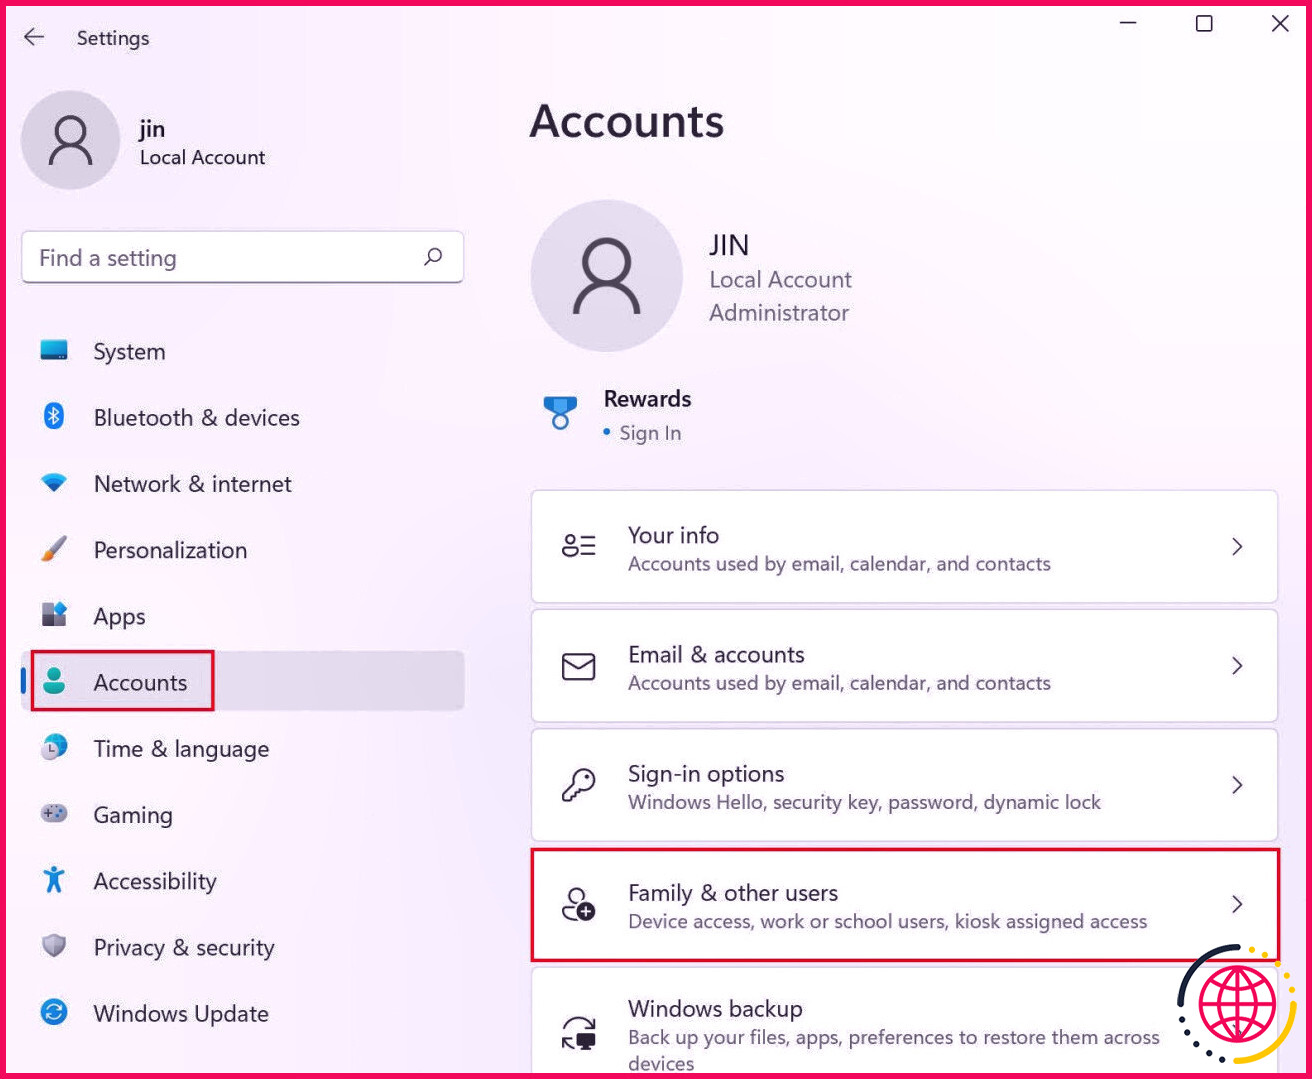Click the Sign-in options key icon
Viewport: 1312px width, 1079px height.
pyautogui.click(x=579, y=785)
